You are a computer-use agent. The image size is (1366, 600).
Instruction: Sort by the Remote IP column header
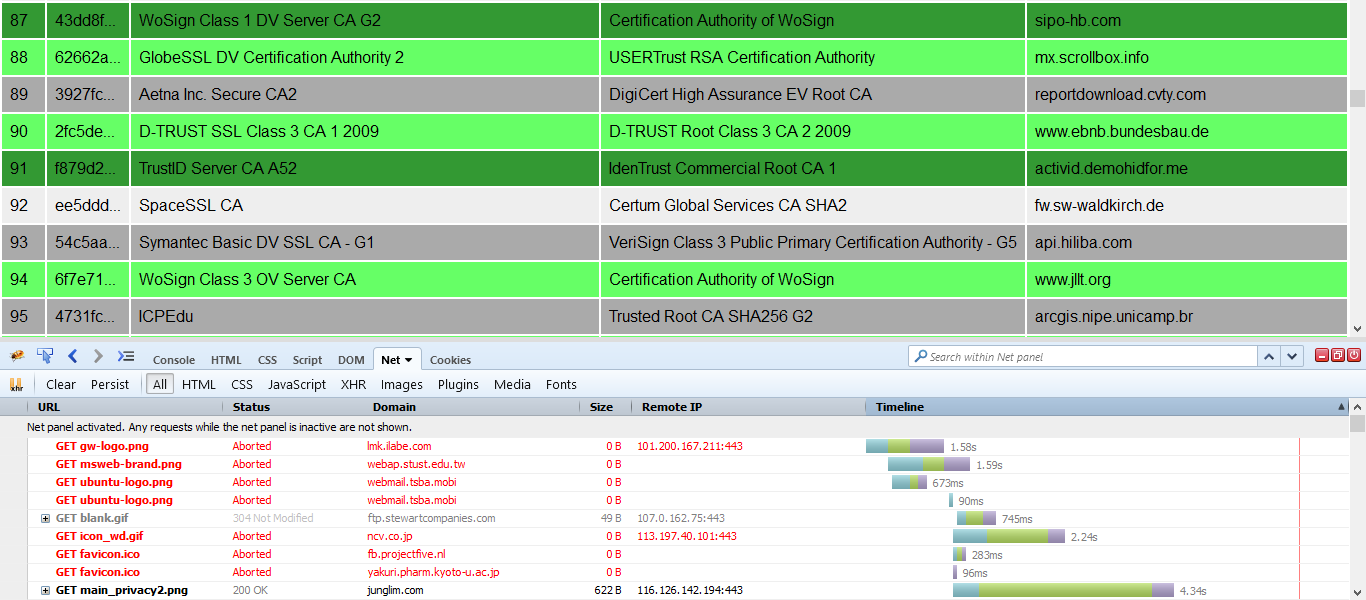(748, 407)
